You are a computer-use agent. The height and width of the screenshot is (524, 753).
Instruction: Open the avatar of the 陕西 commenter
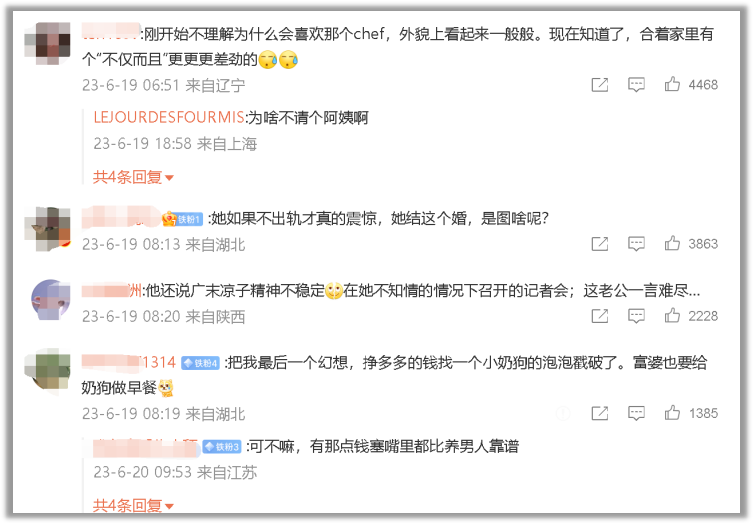[x=50, y=300]
